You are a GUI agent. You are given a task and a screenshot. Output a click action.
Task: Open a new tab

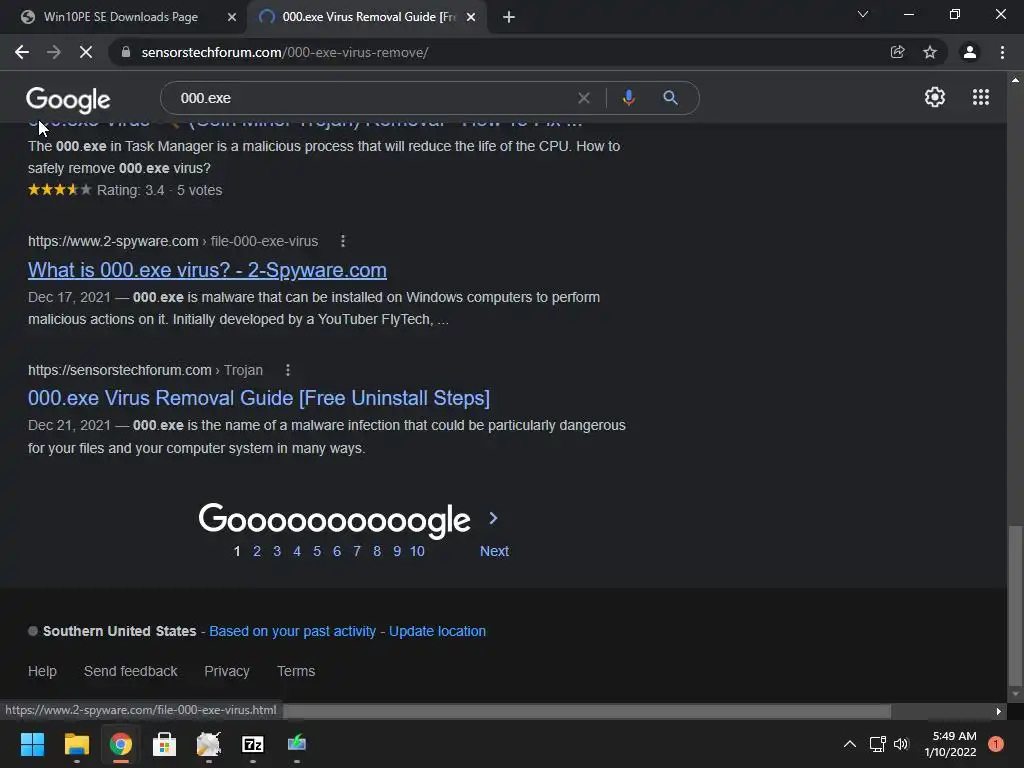pyautogui.click(x=509, y=17)
